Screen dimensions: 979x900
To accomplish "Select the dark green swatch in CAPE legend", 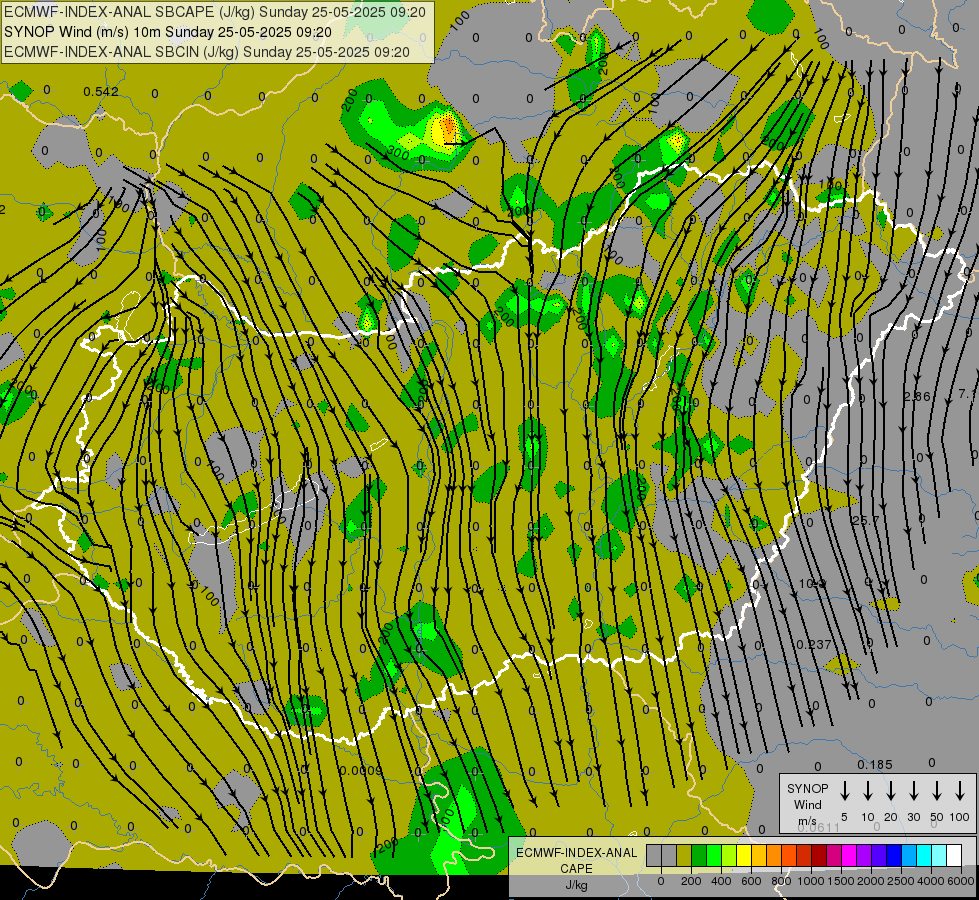I will (699, 855).
